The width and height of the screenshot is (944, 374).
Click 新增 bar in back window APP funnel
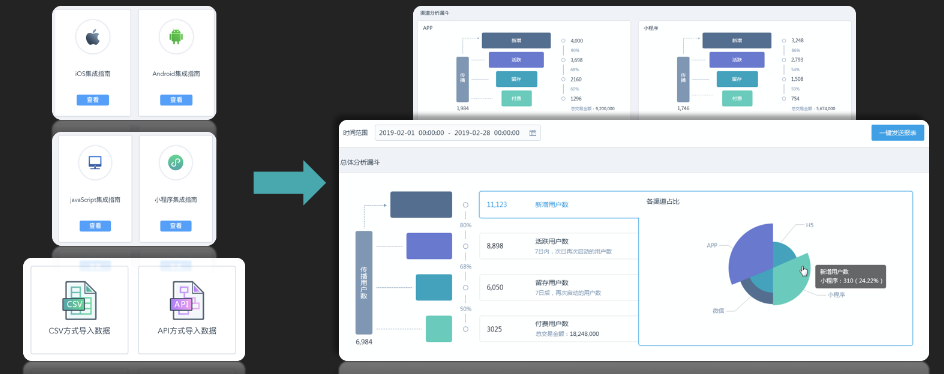[516, 40]
